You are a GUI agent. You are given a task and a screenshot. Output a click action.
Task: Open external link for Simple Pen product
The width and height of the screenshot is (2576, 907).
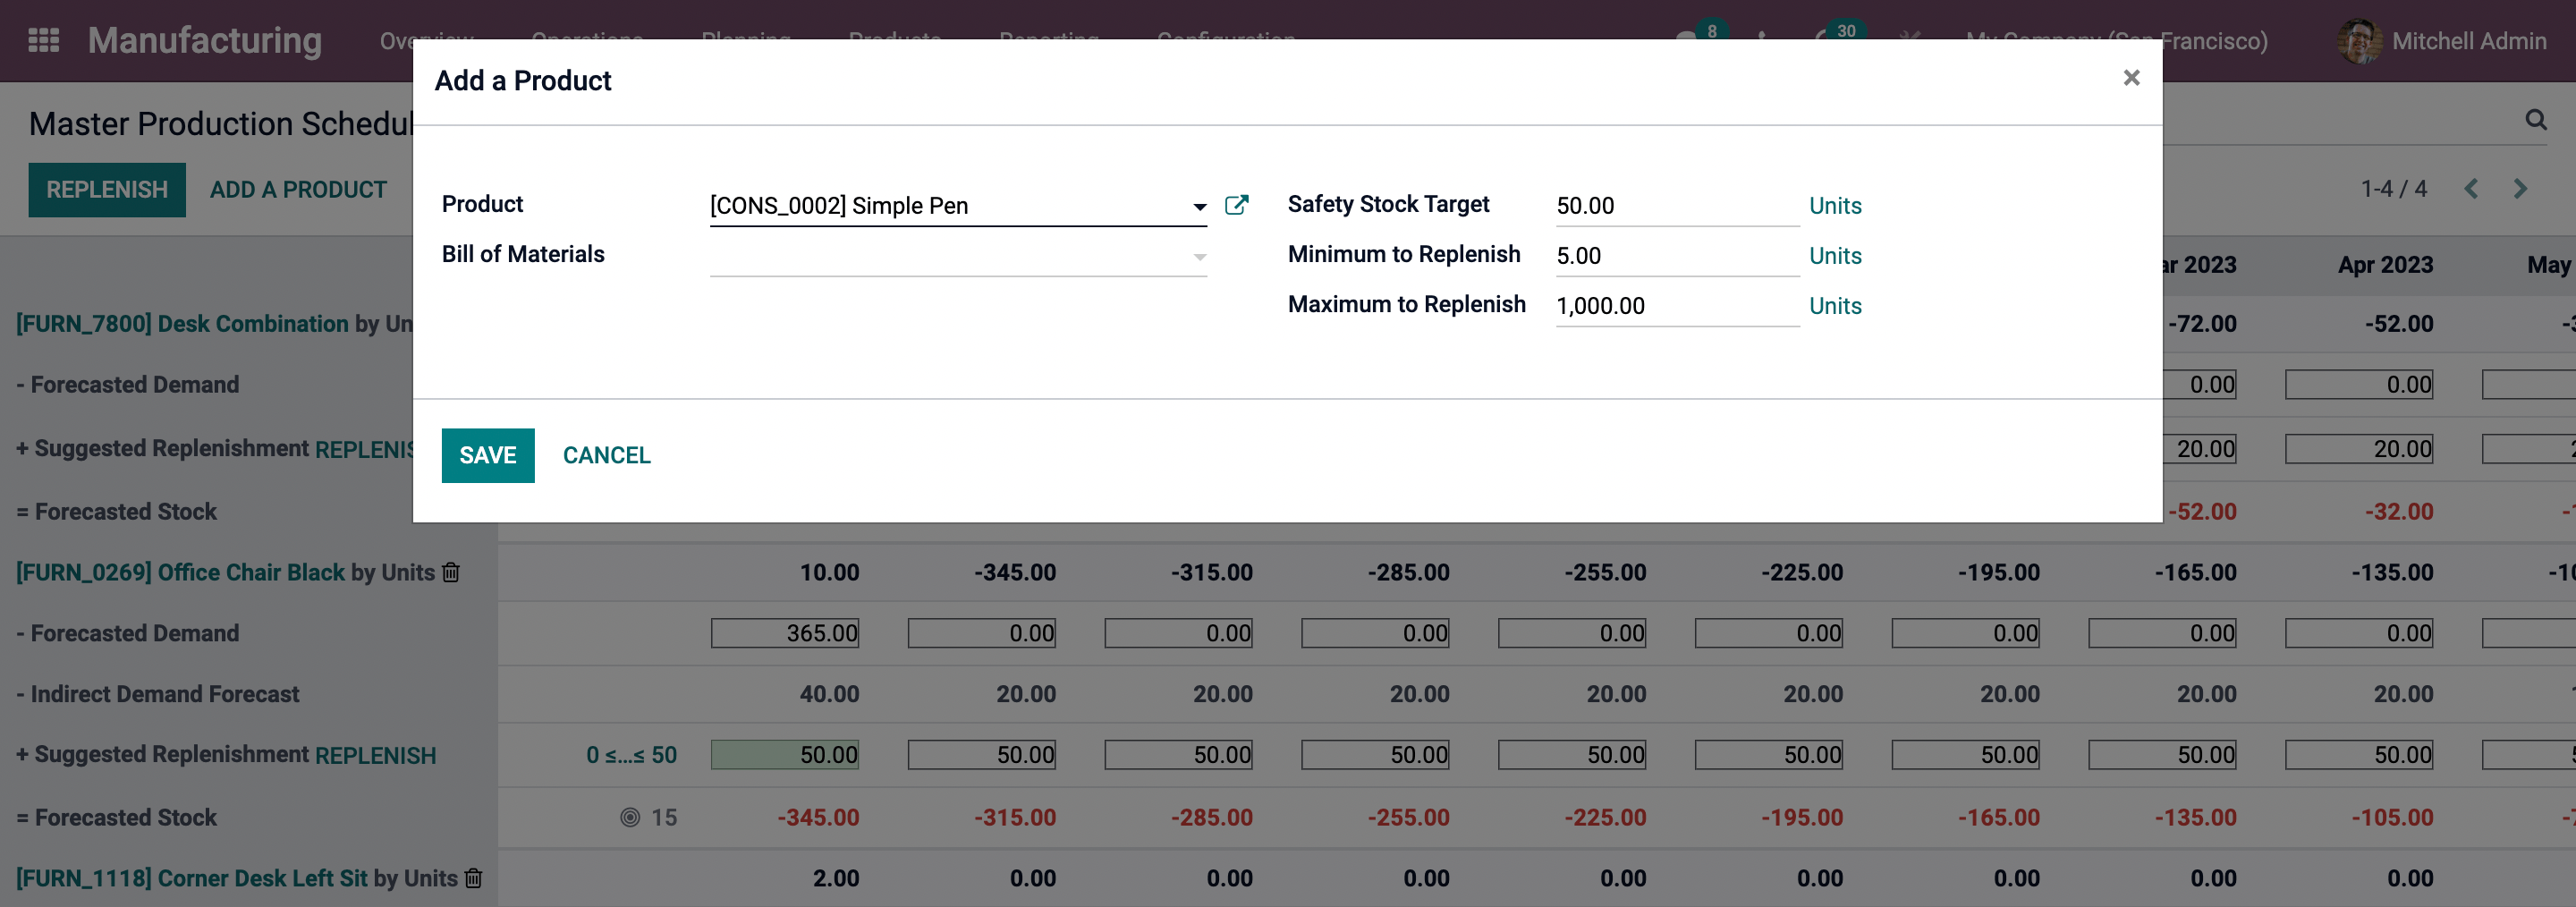pyautogui.click(x=1236, y=205)
